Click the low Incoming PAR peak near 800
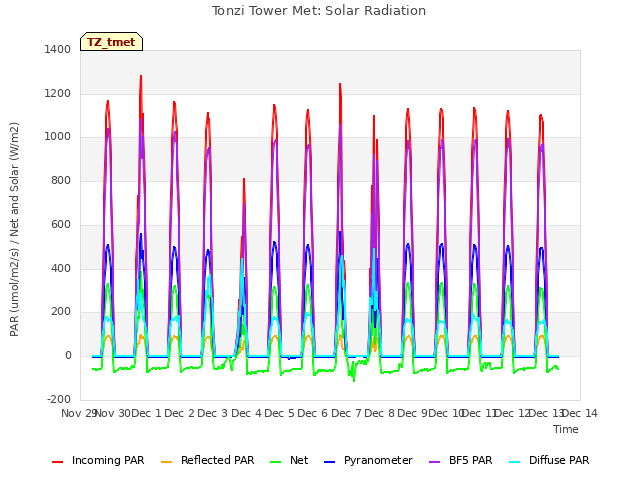Screen dimensions: 640x480 tap(244, 179)
